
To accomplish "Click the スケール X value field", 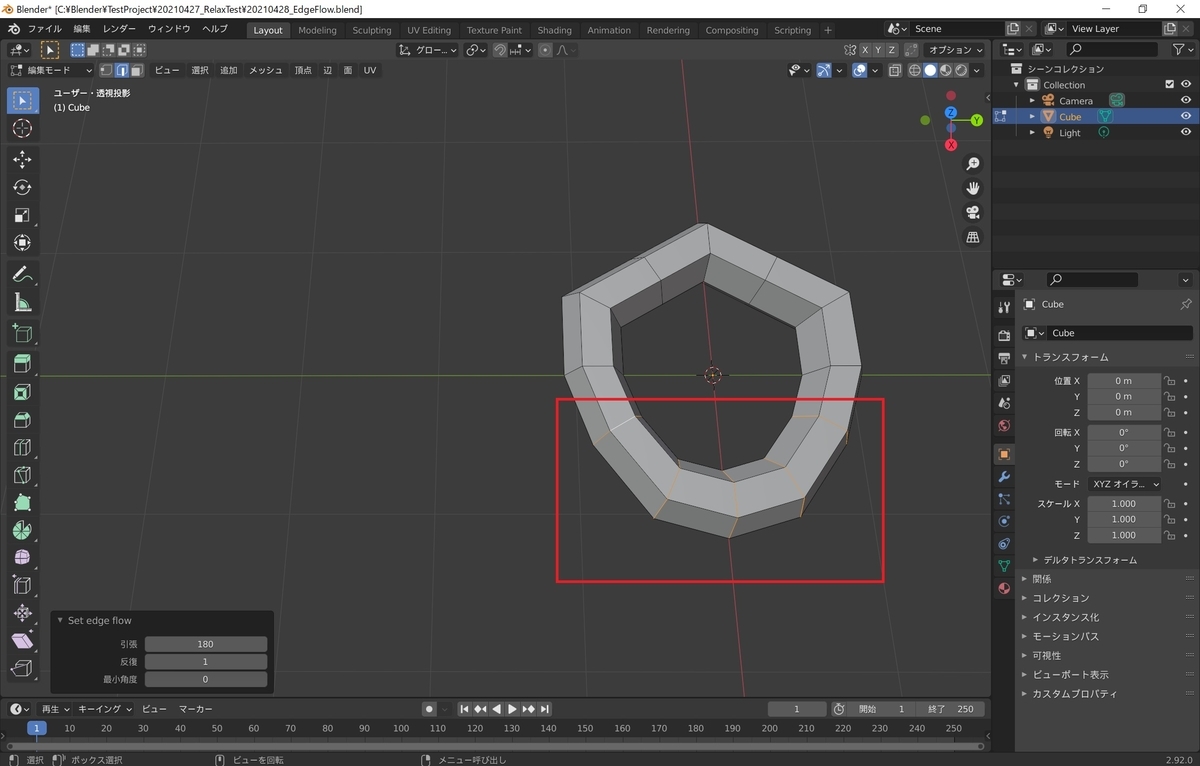I will click(1124, 504).
